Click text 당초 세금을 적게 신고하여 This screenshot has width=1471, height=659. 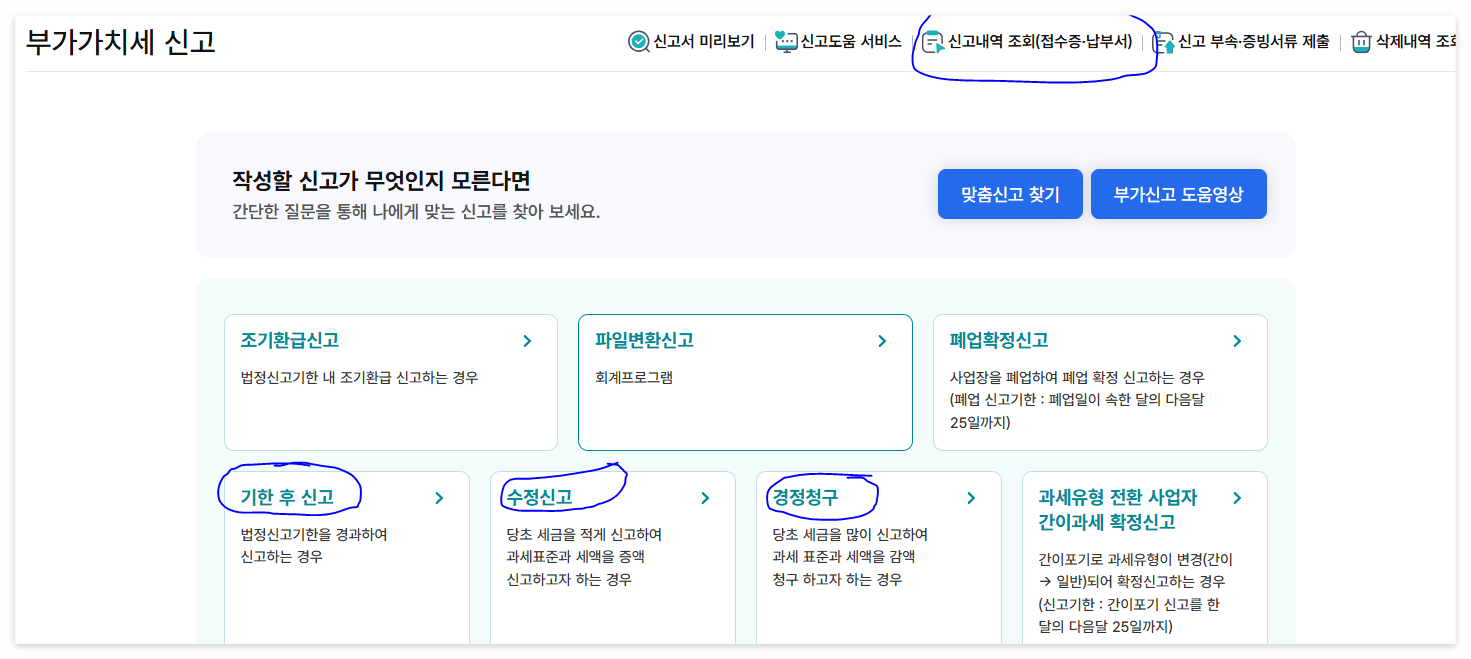point(584,535)
